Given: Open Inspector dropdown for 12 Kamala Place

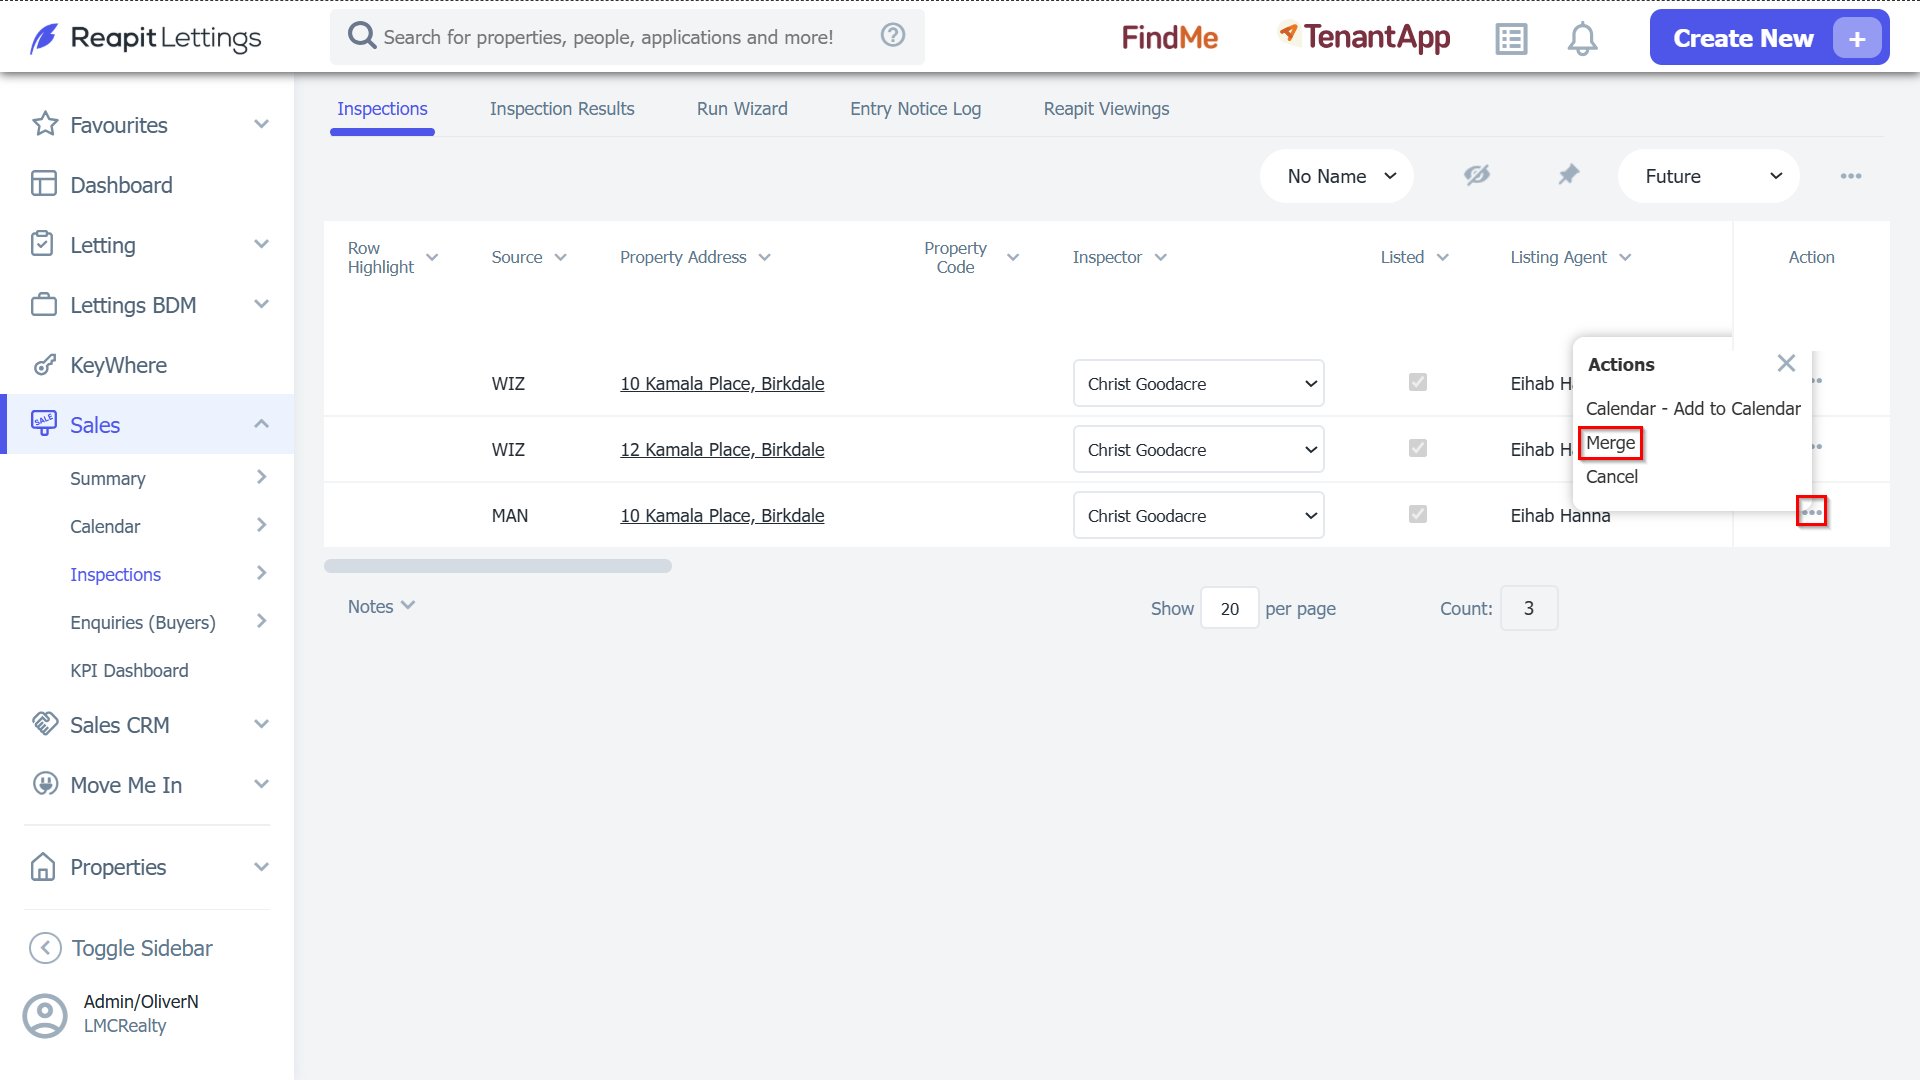Looking at the screenshot, I should 1198,450.
